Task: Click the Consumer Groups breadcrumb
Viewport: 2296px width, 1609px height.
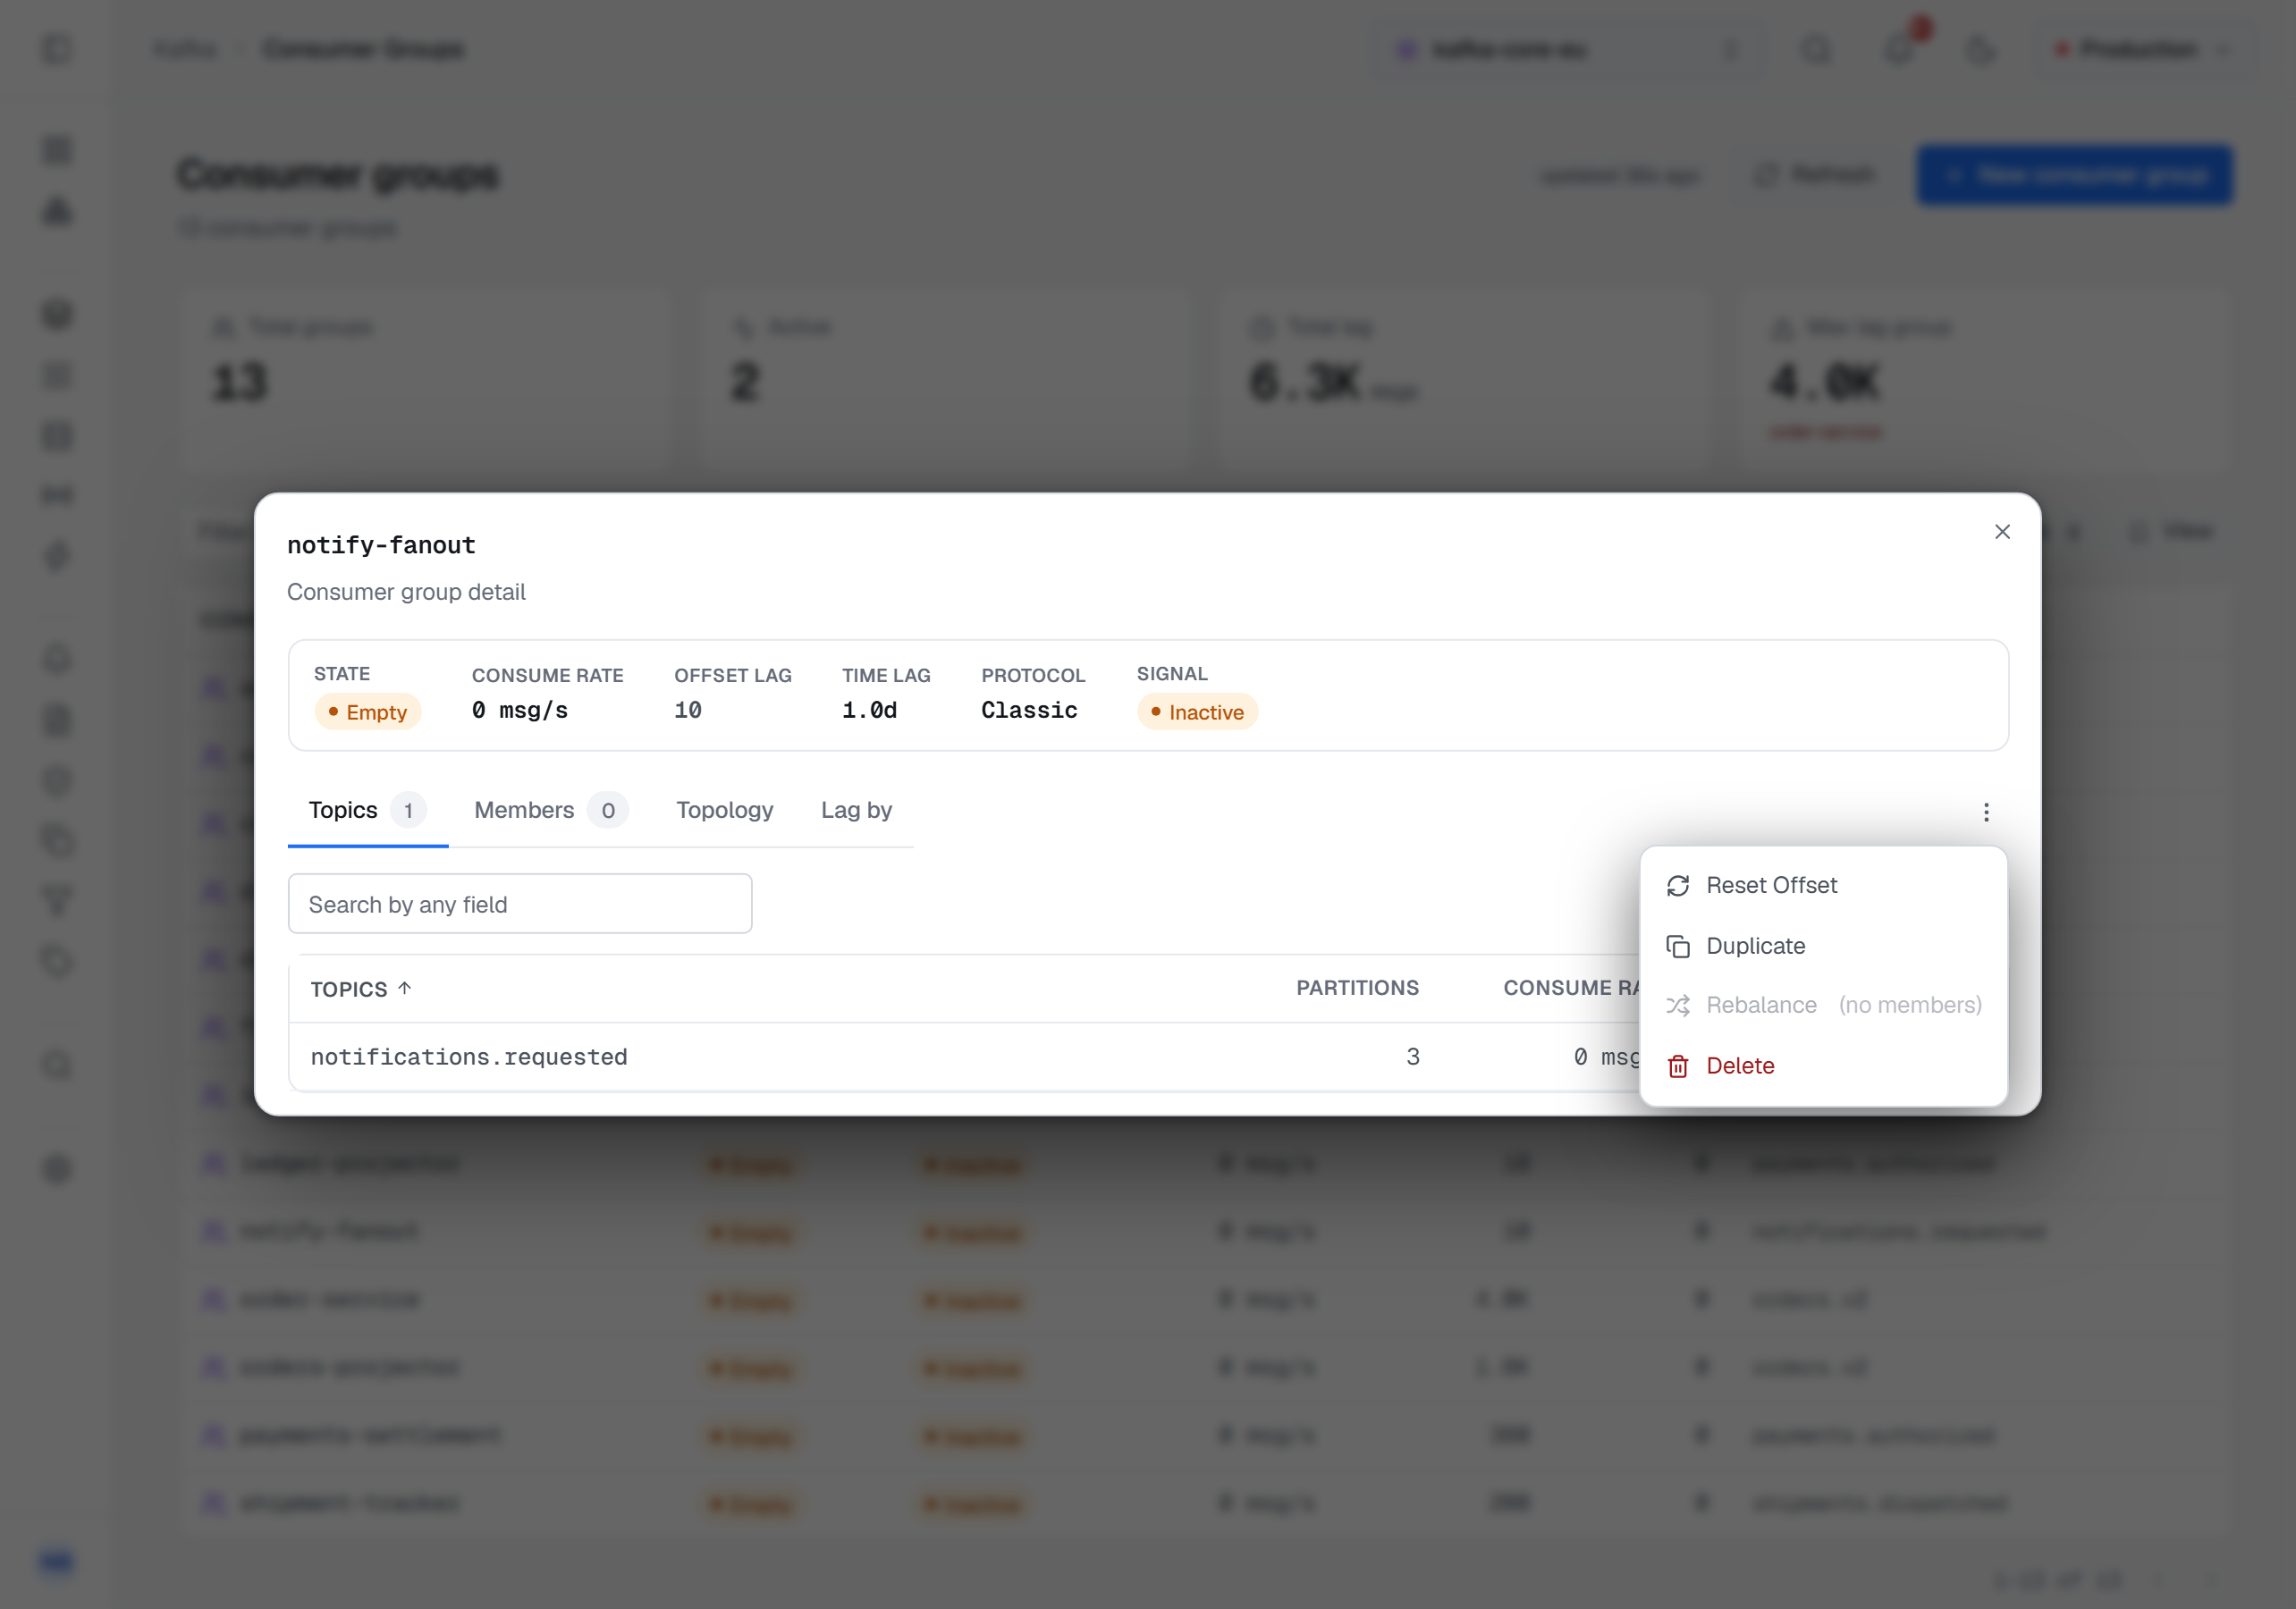Action: click(x=363, y=49)
